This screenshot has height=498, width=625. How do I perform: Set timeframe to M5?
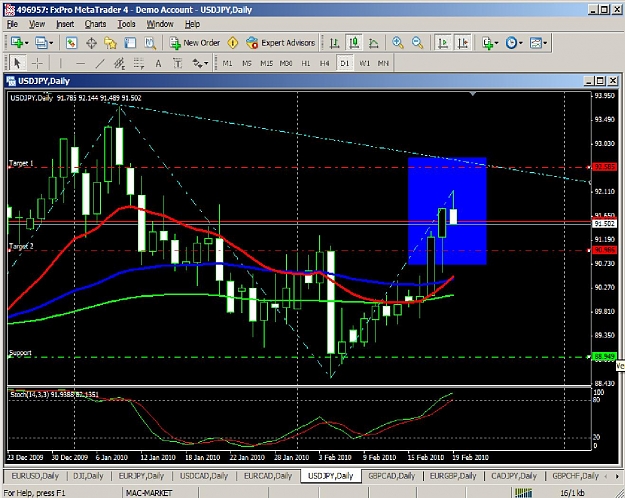pyautogui.click(x=247, y=63)
